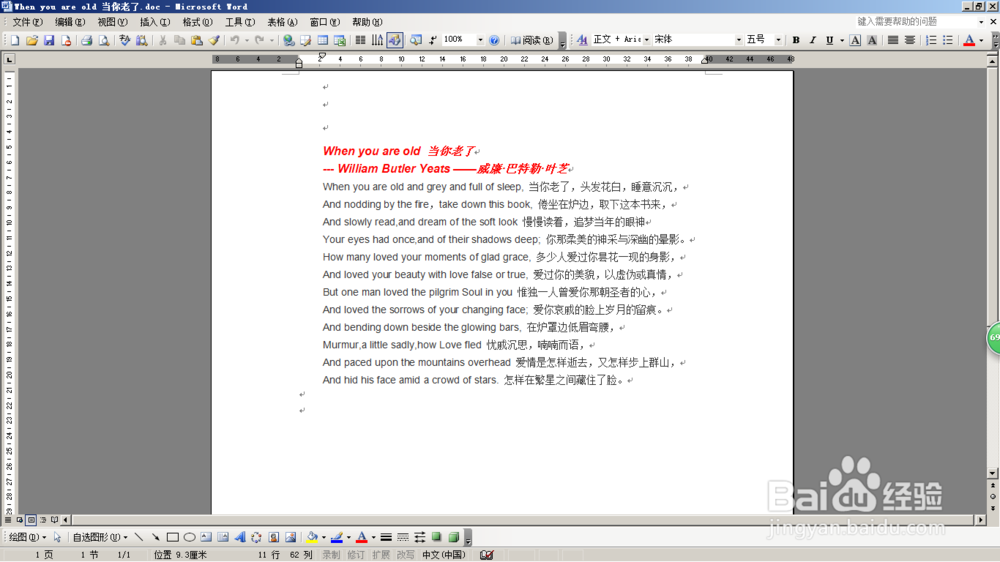
Task: Open a file with folder icon
Action: (32, 40)
